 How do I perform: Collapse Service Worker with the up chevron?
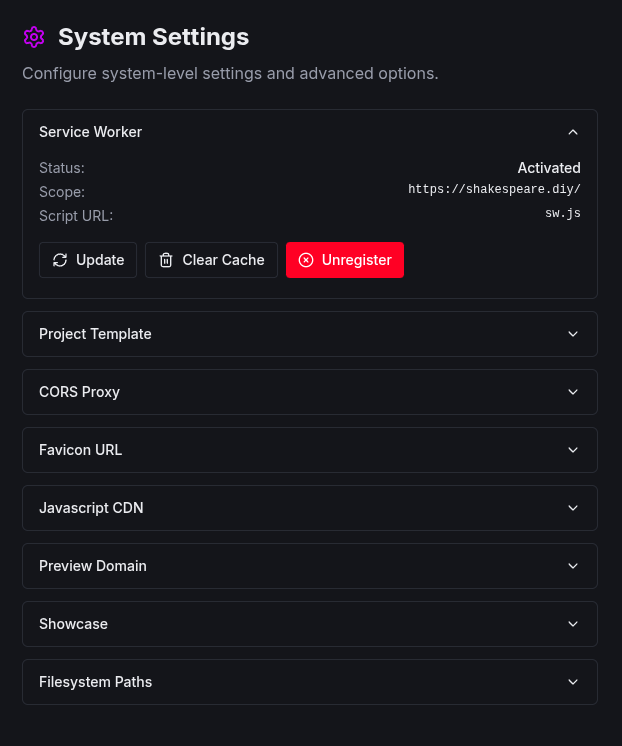pos(573,132)
